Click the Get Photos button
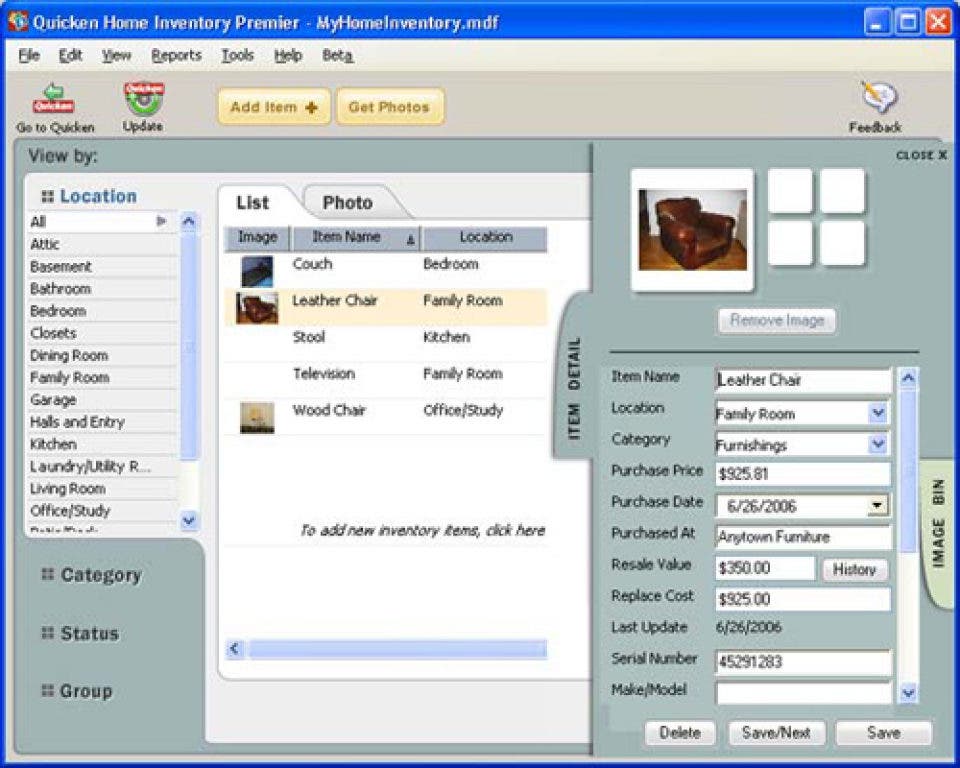Image resolution: width=960 pixels, height=768 pixels. [389, 107]
